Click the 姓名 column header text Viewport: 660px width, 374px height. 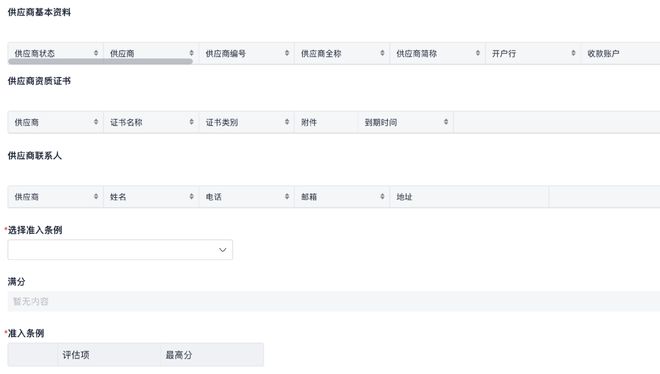click(118, 197)
